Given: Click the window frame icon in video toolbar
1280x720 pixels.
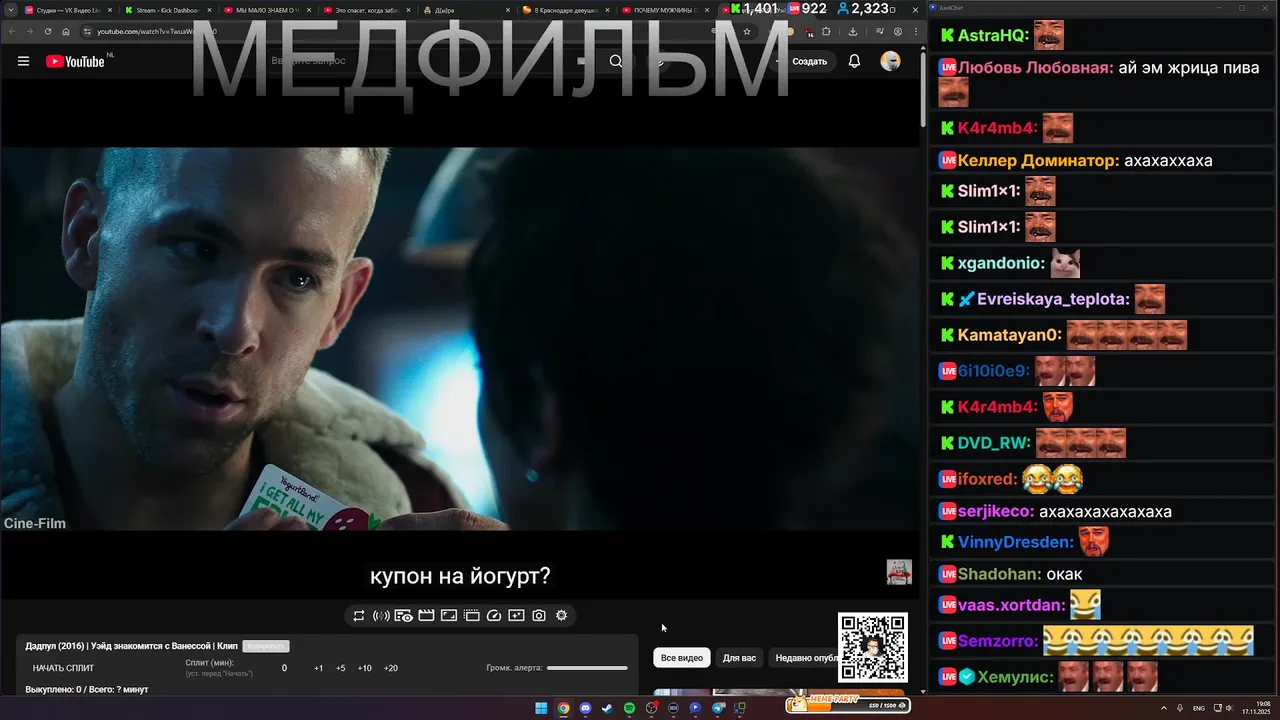Looking at the screenshot, I should tap(472, 616).
